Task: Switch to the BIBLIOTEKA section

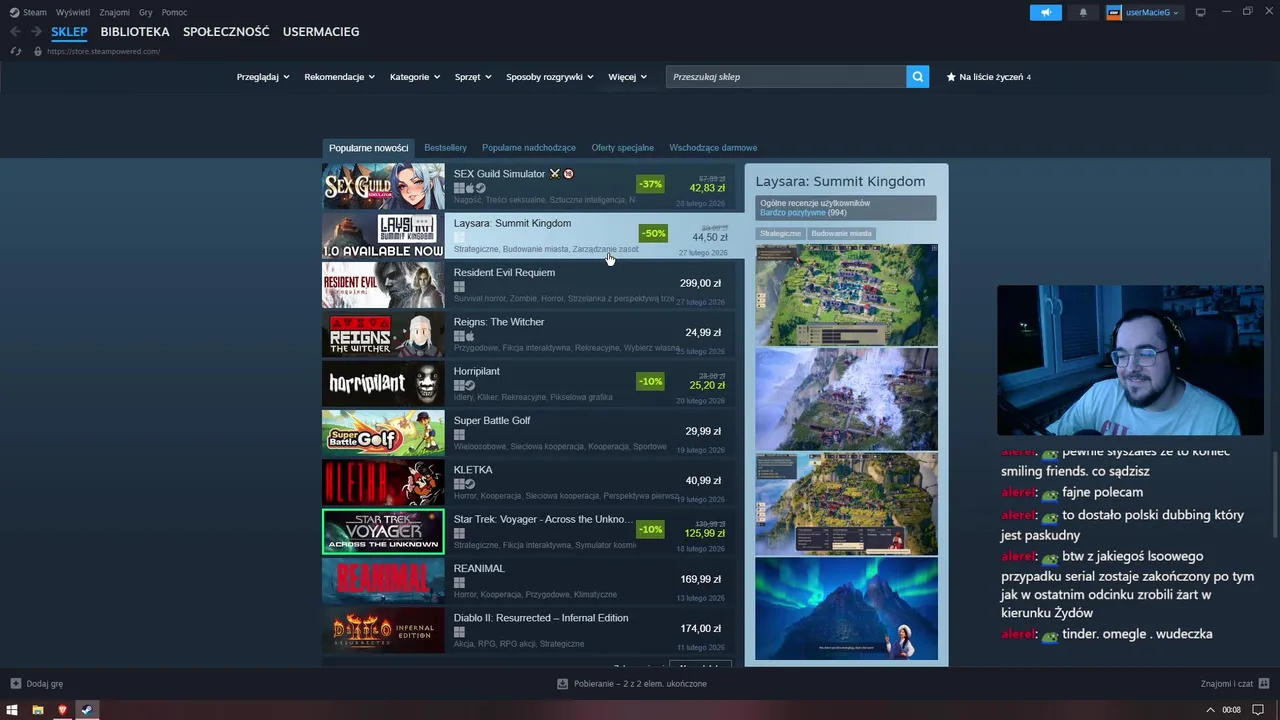Action: pyautogui.click(x=135, y=32)
